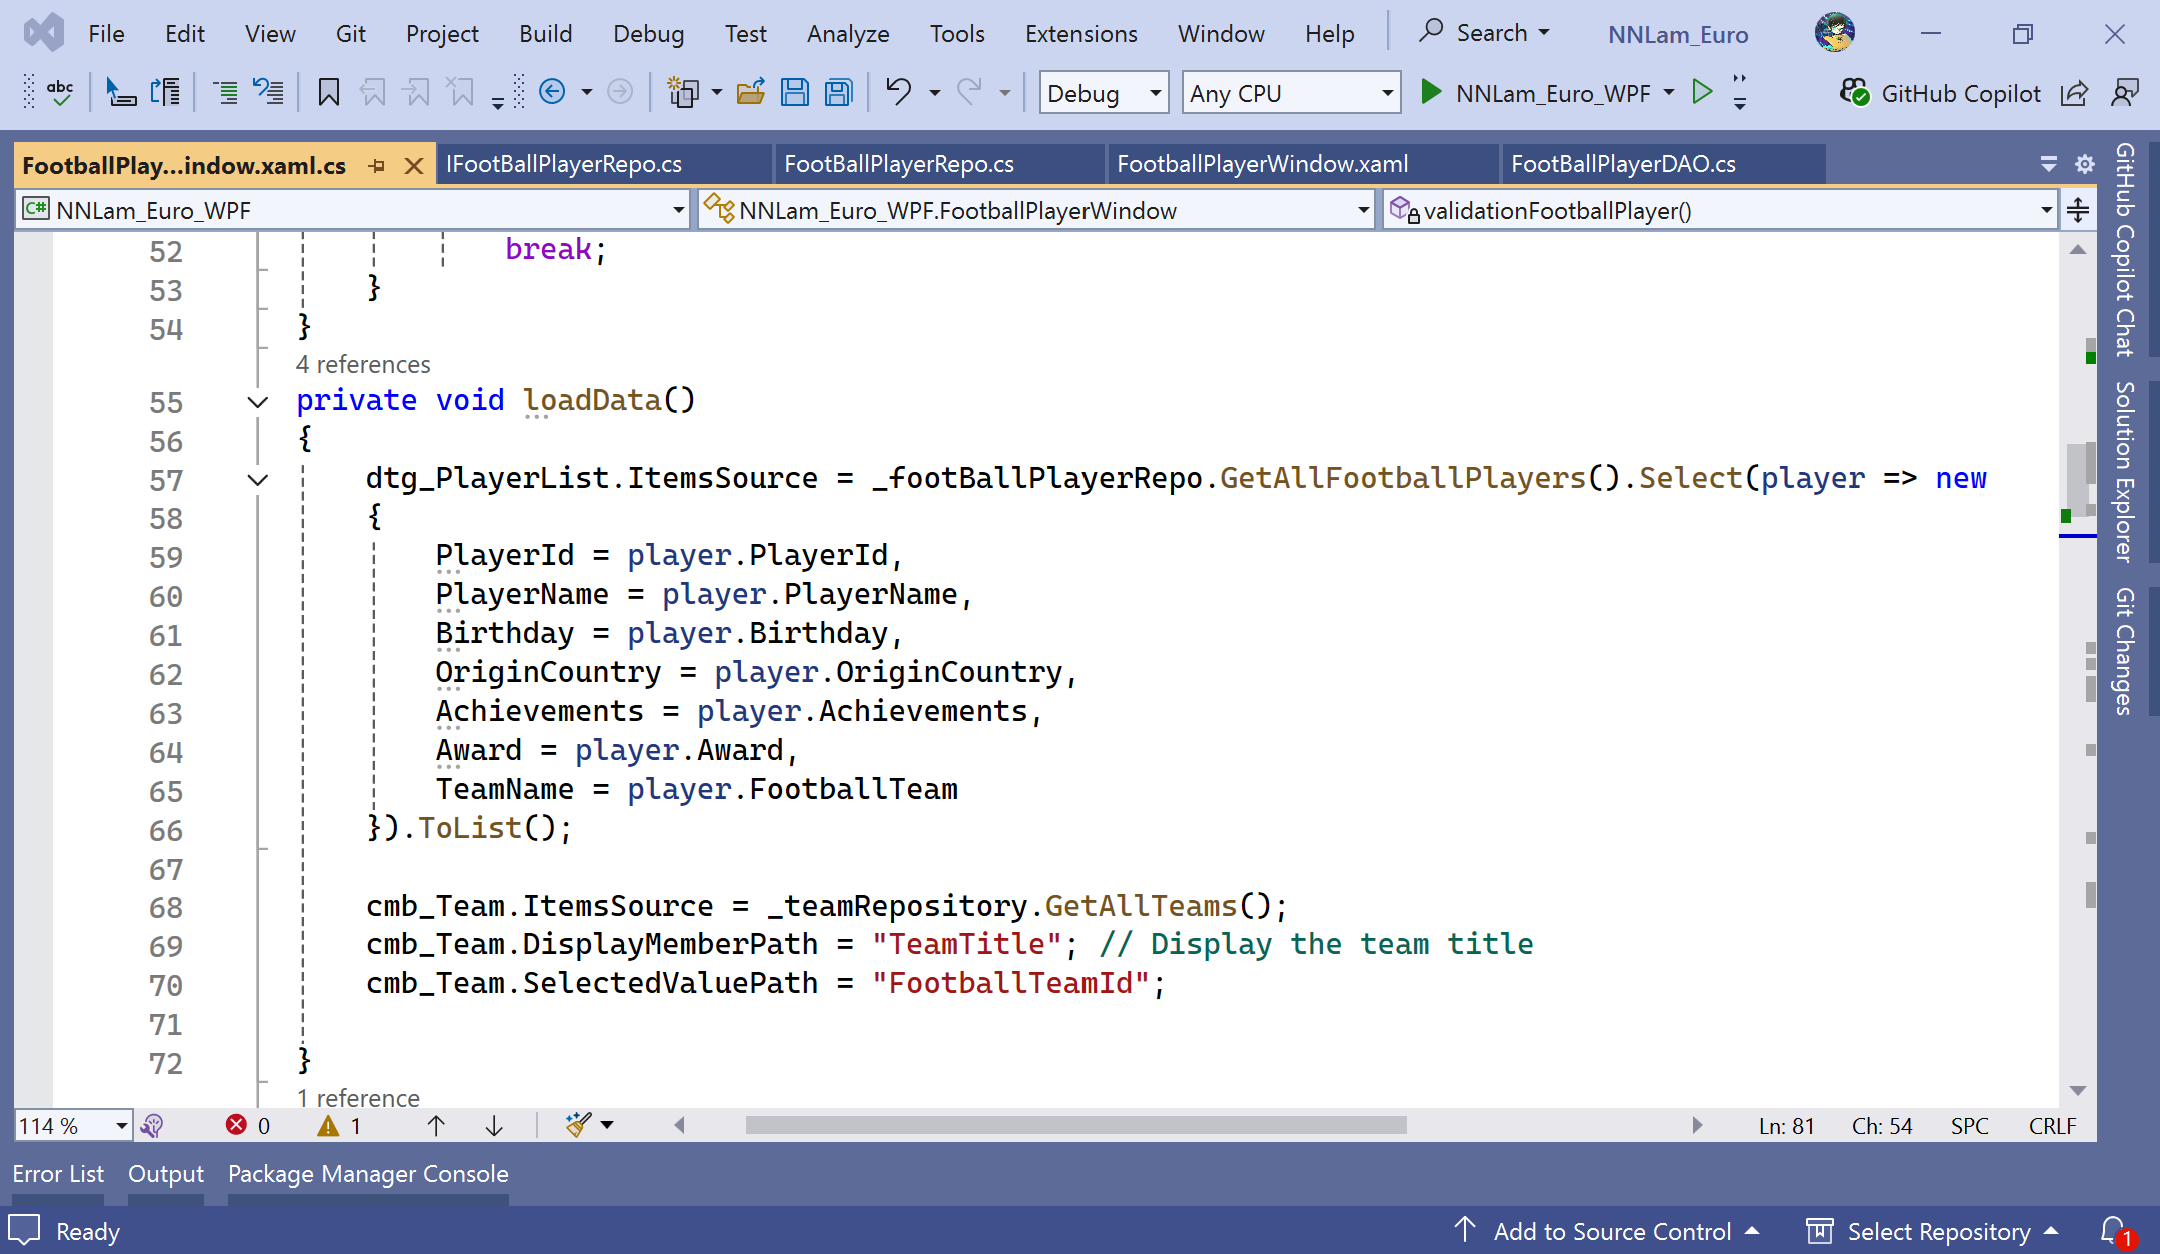Start debugging with the green play icon
The height and width of the screenshot is (1254, 2160).
coord(1431,93)
